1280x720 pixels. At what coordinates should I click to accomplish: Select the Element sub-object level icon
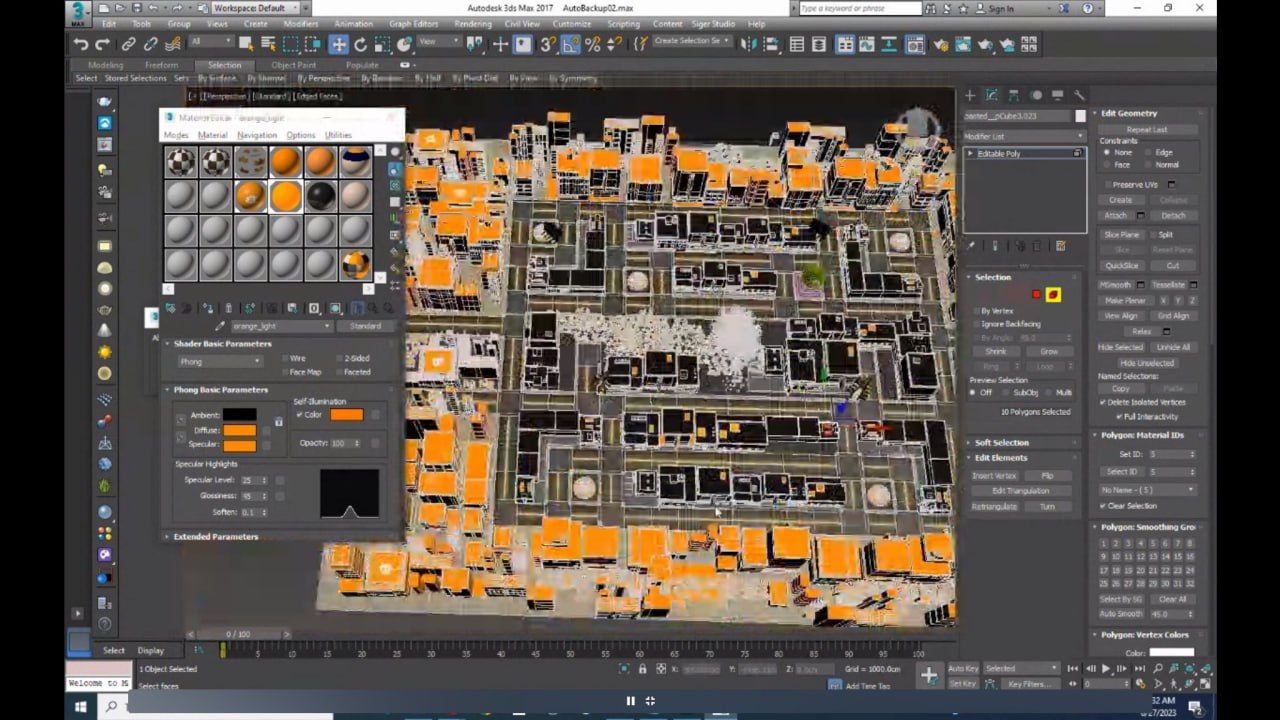coord(1053,294)
